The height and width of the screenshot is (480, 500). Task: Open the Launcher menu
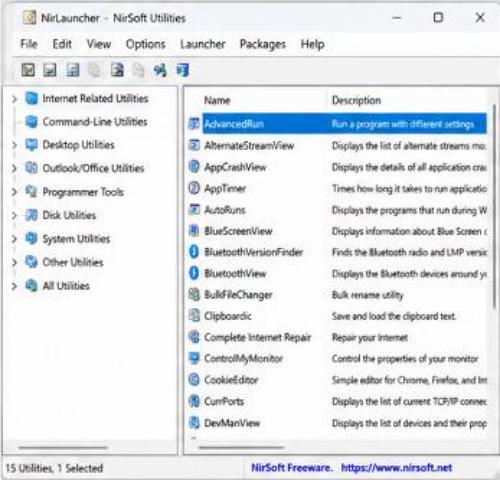pos(203,44)
